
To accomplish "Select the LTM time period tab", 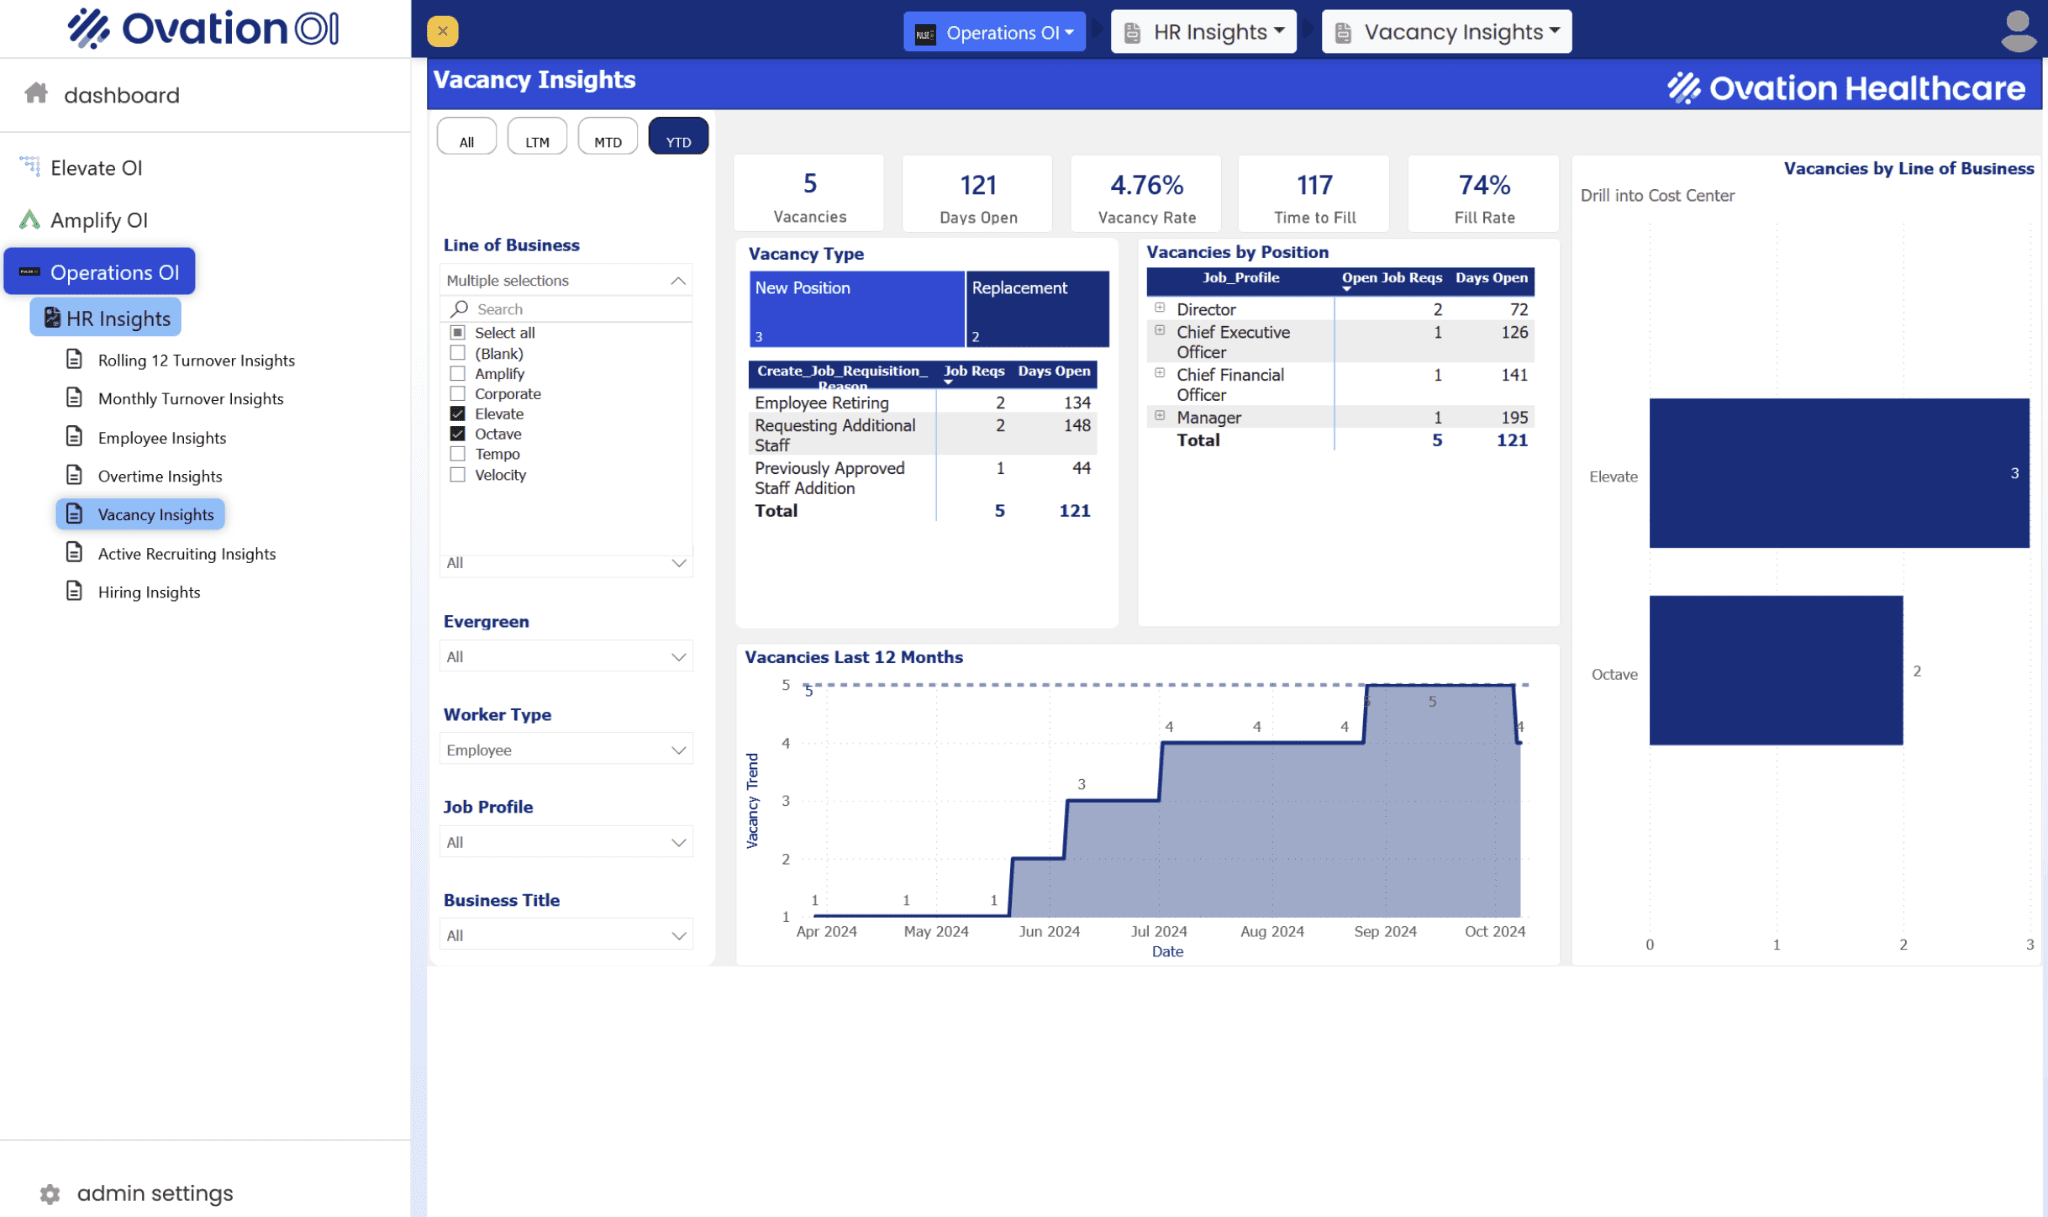I will coord(537,137).
